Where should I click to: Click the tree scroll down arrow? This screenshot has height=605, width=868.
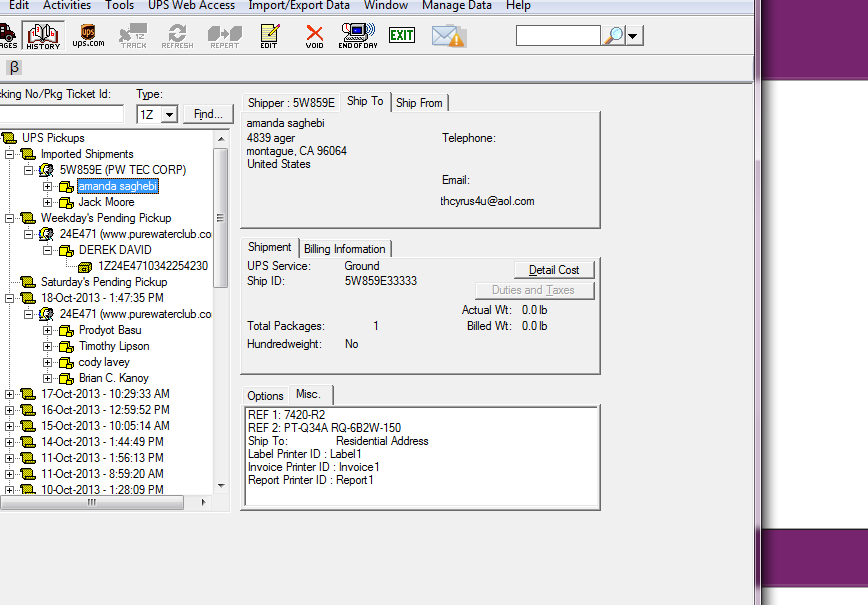(x=221, y=486)
